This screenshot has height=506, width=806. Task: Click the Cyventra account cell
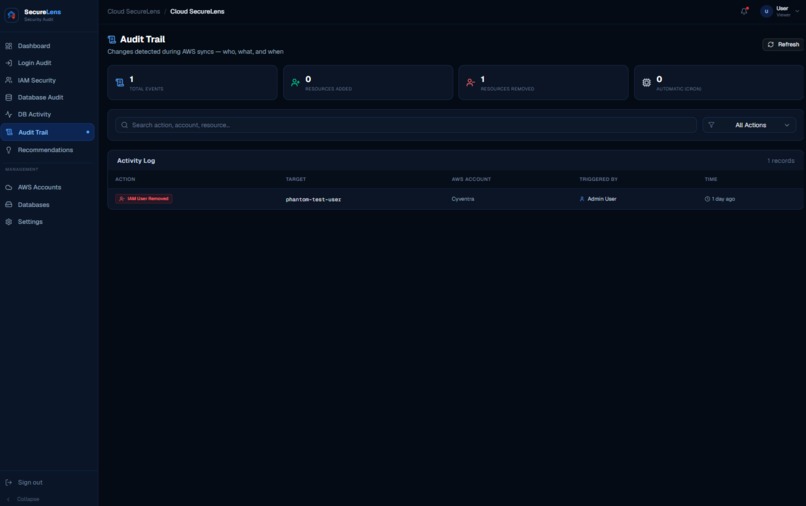tap(463, 199)
